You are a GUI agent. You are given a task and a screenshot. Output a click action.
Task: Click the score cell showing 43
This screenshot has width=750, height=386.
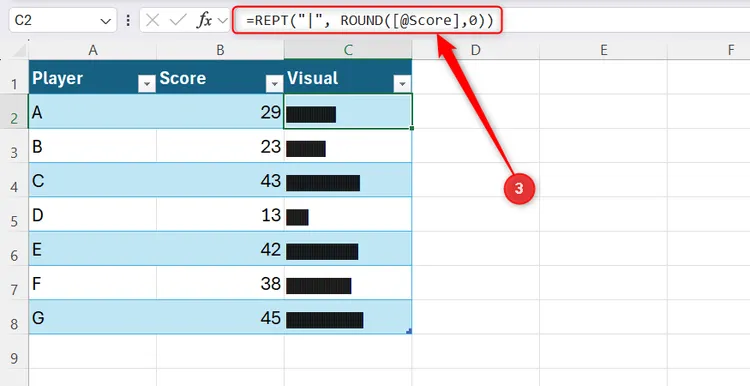click(221, 180)
